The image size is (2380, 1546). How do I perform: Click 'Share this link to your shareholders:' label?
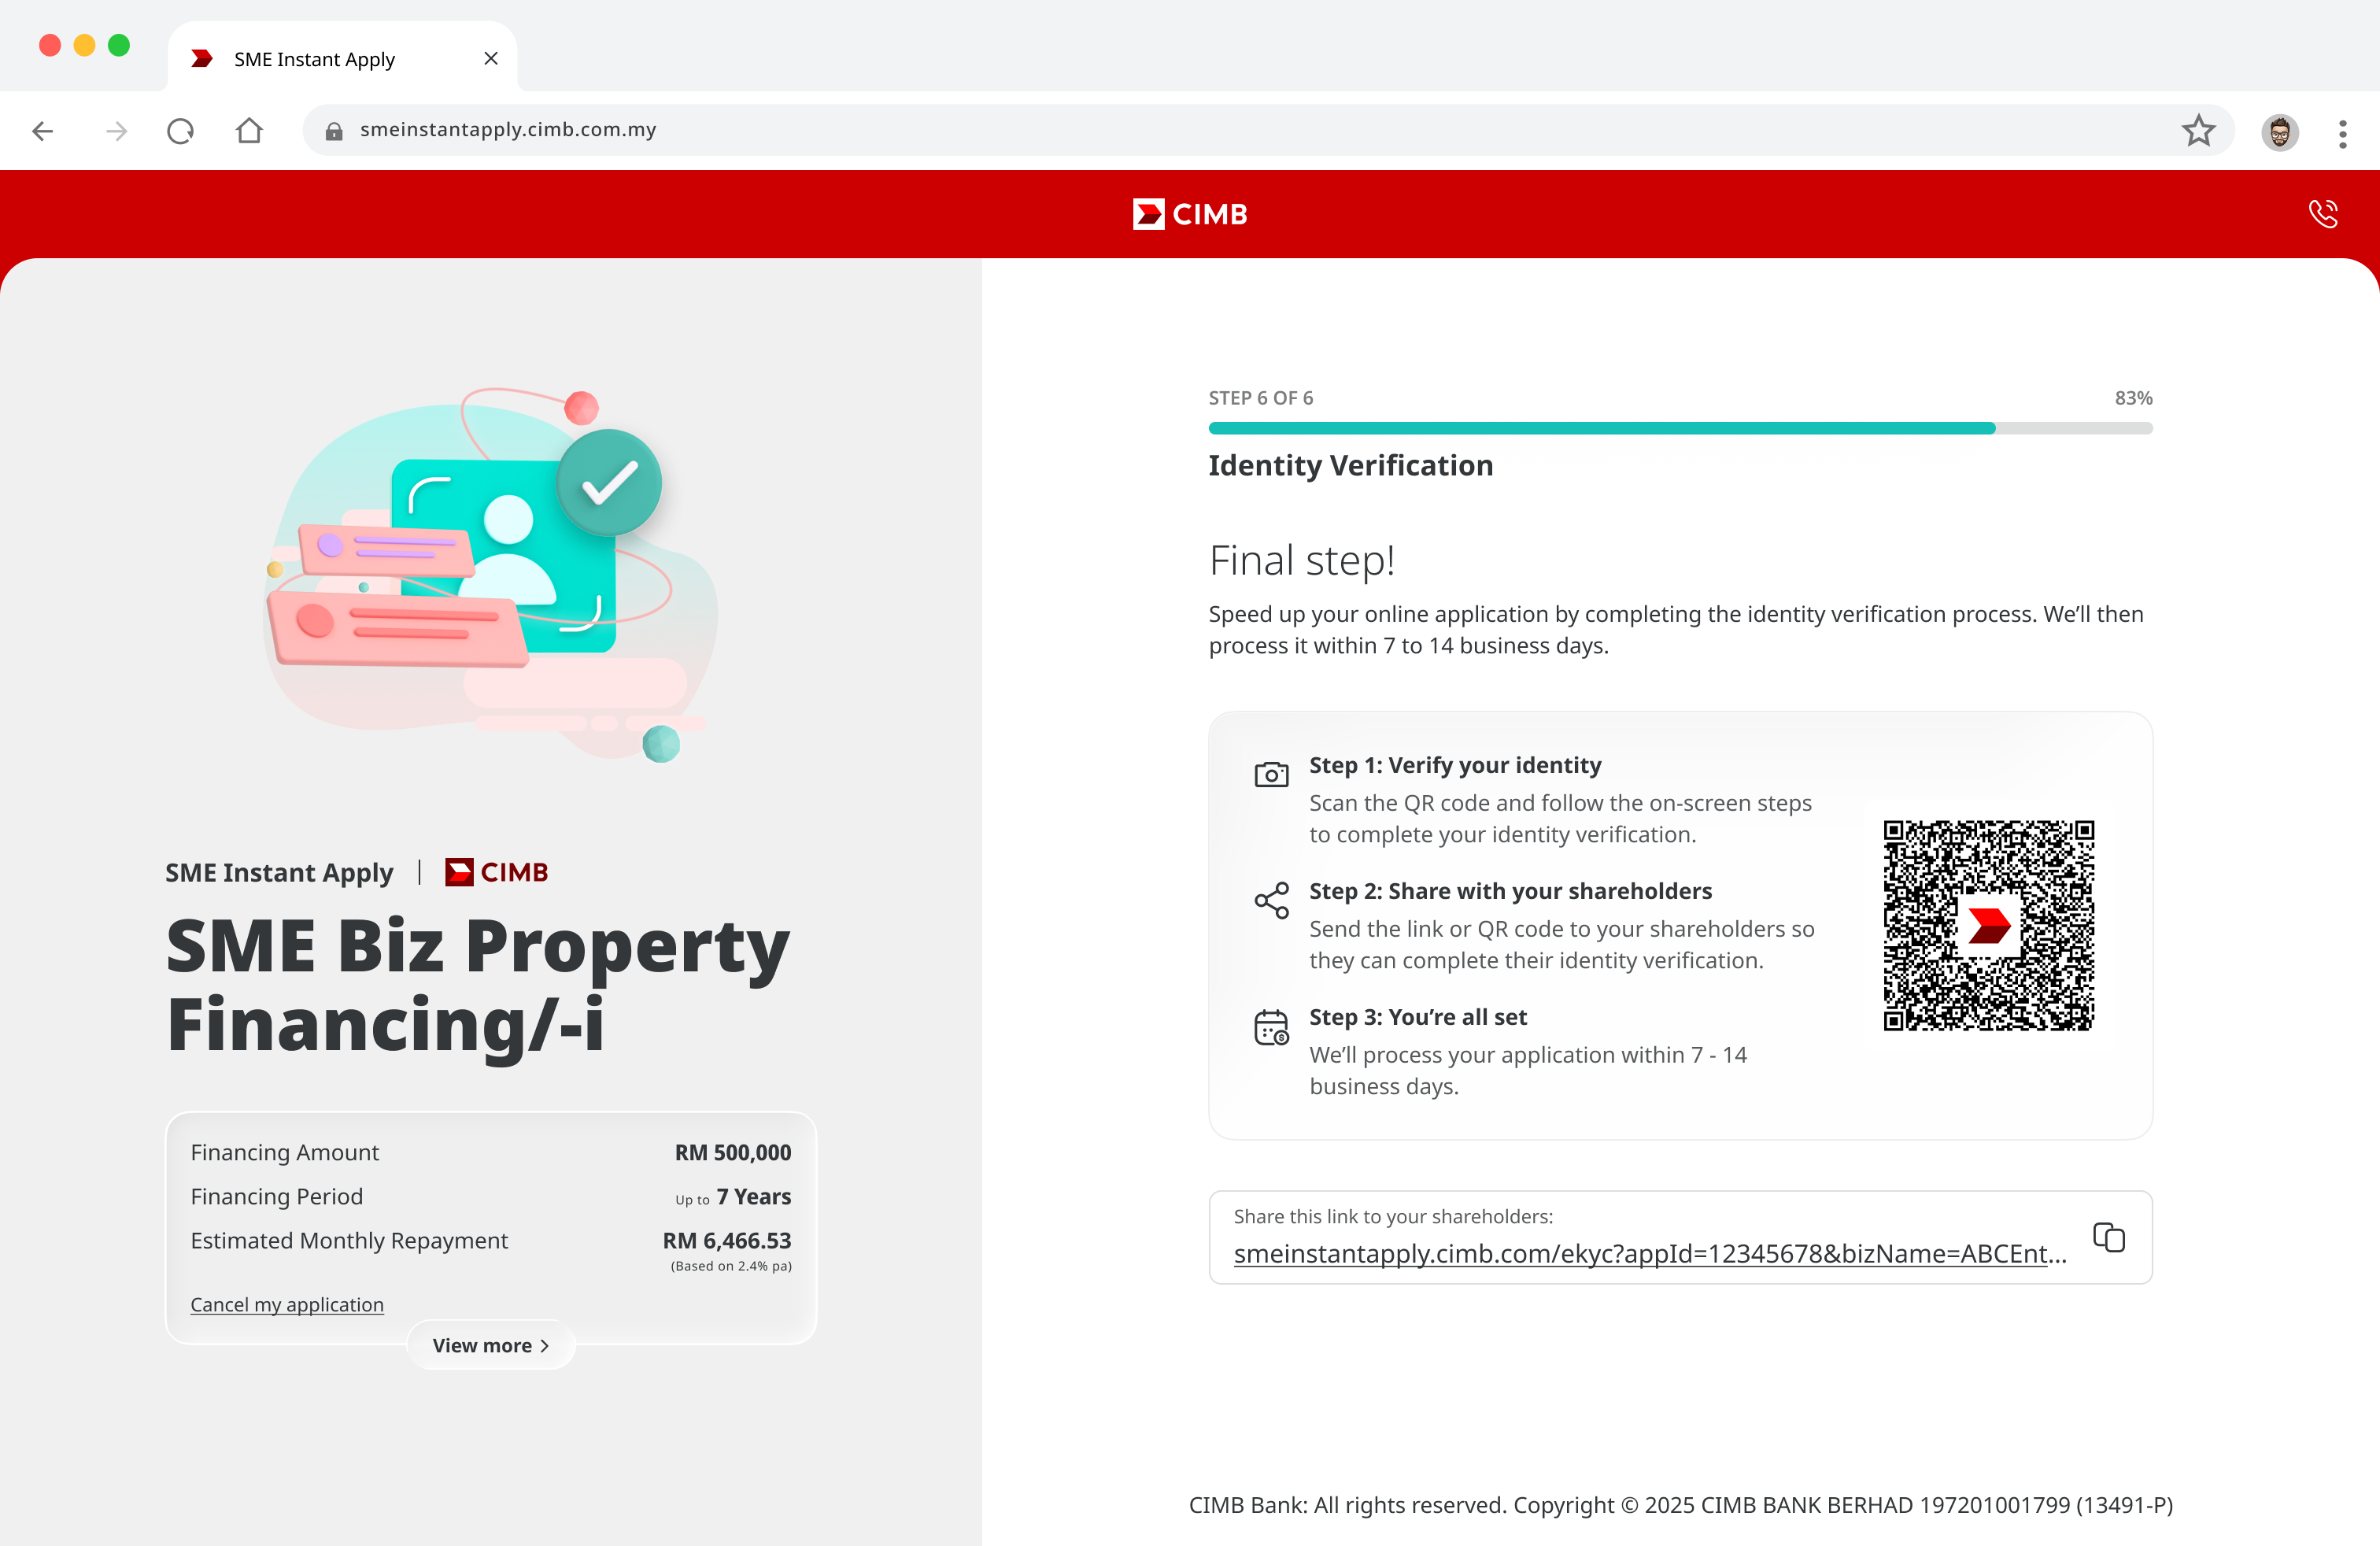tap(1393, 1216)
